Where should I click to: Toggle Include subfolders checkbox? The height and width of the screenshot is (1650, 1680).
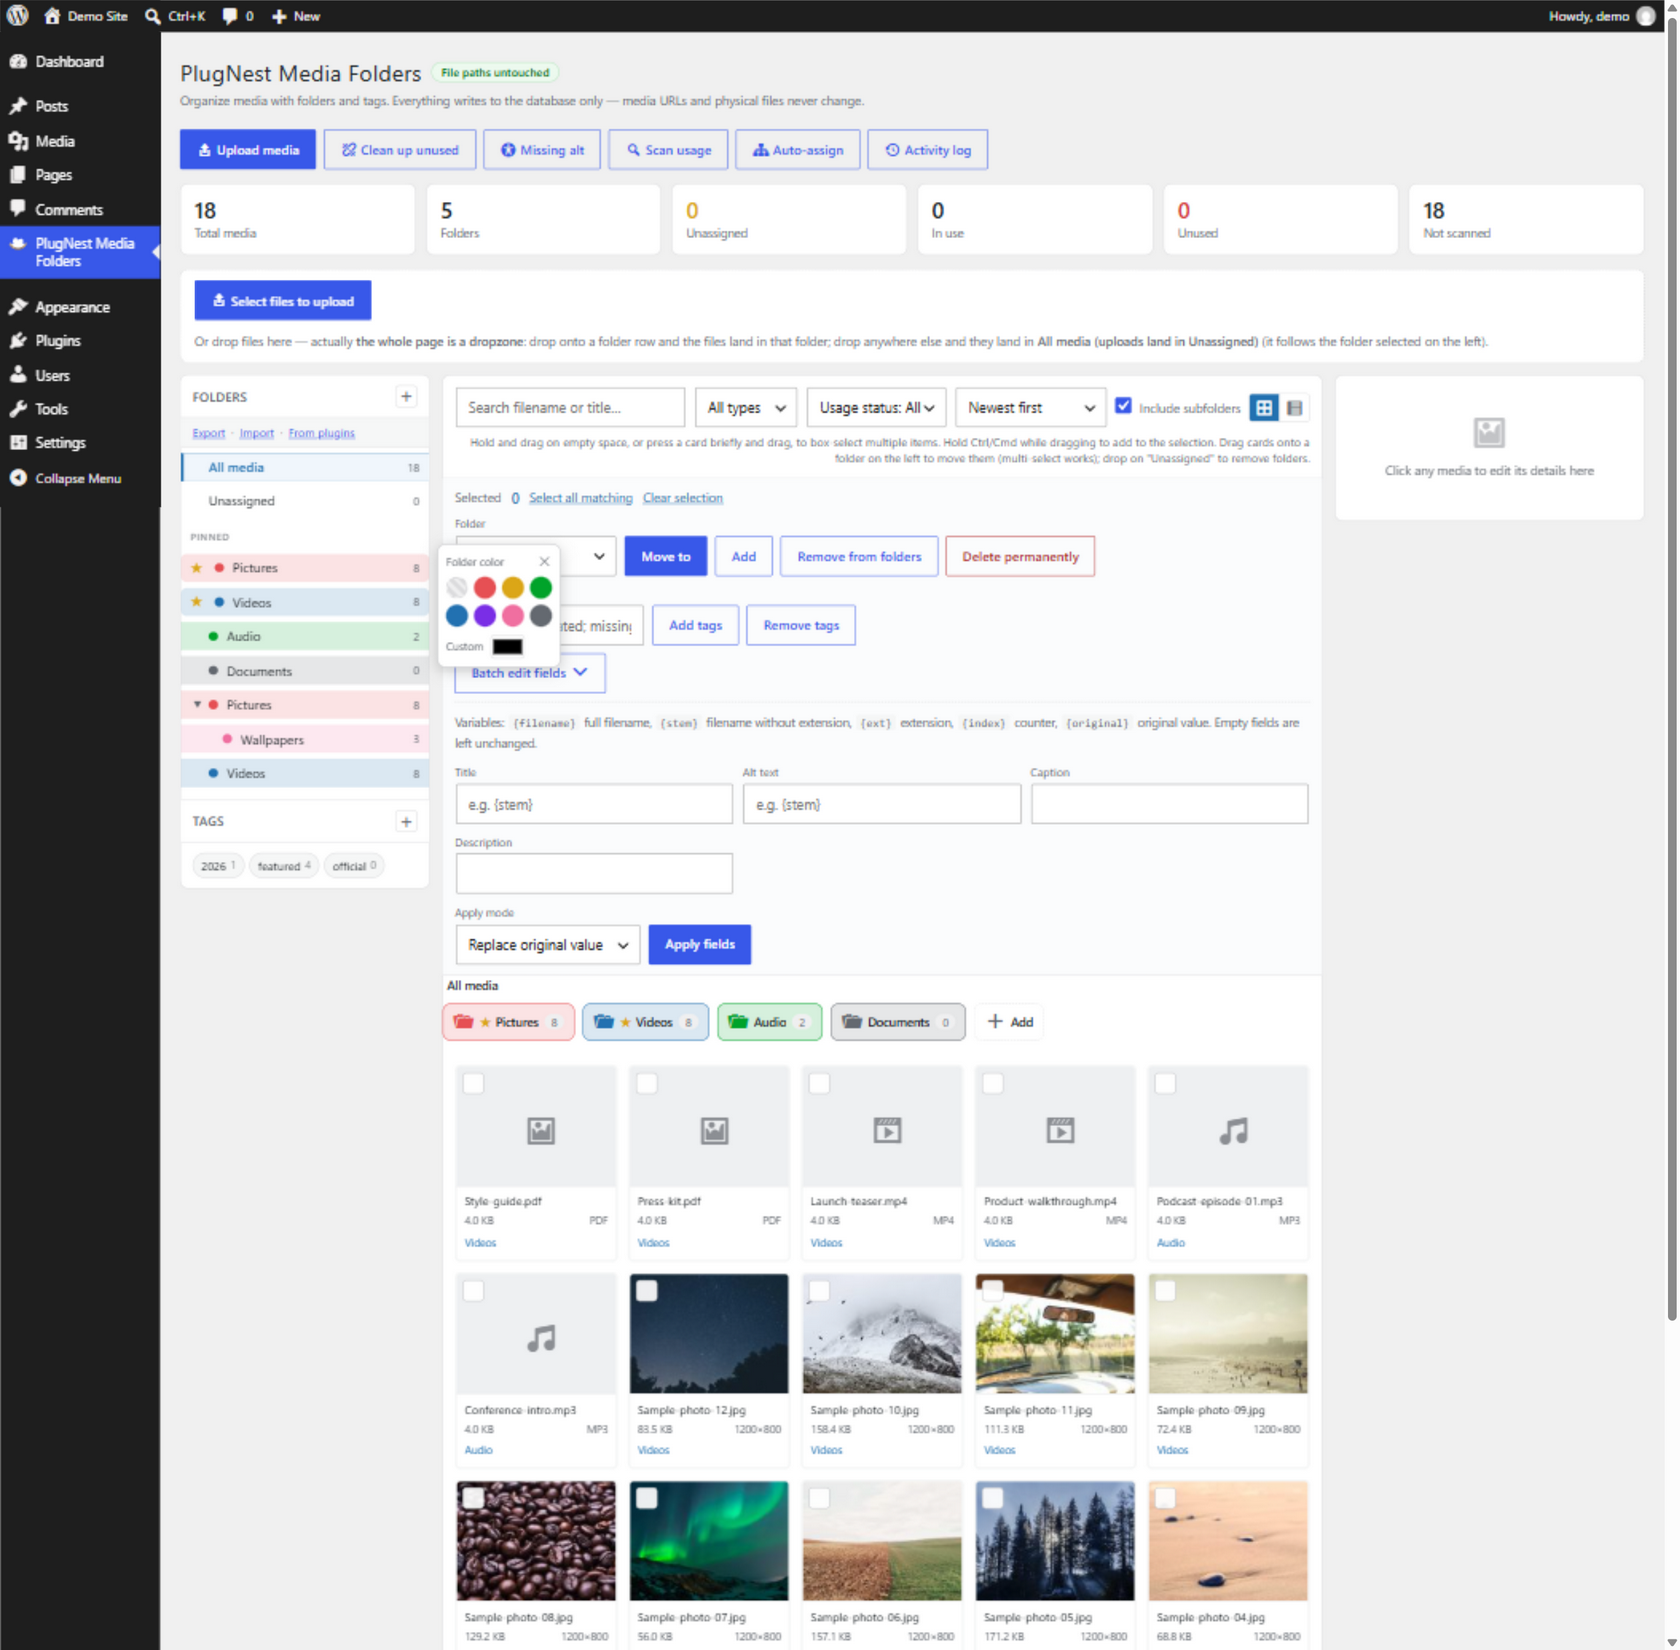1124,406
